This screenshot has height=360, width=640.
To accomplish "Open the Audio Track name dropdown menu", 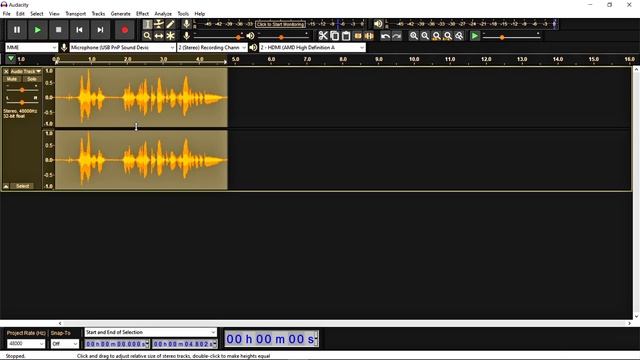I will [26, 71].
